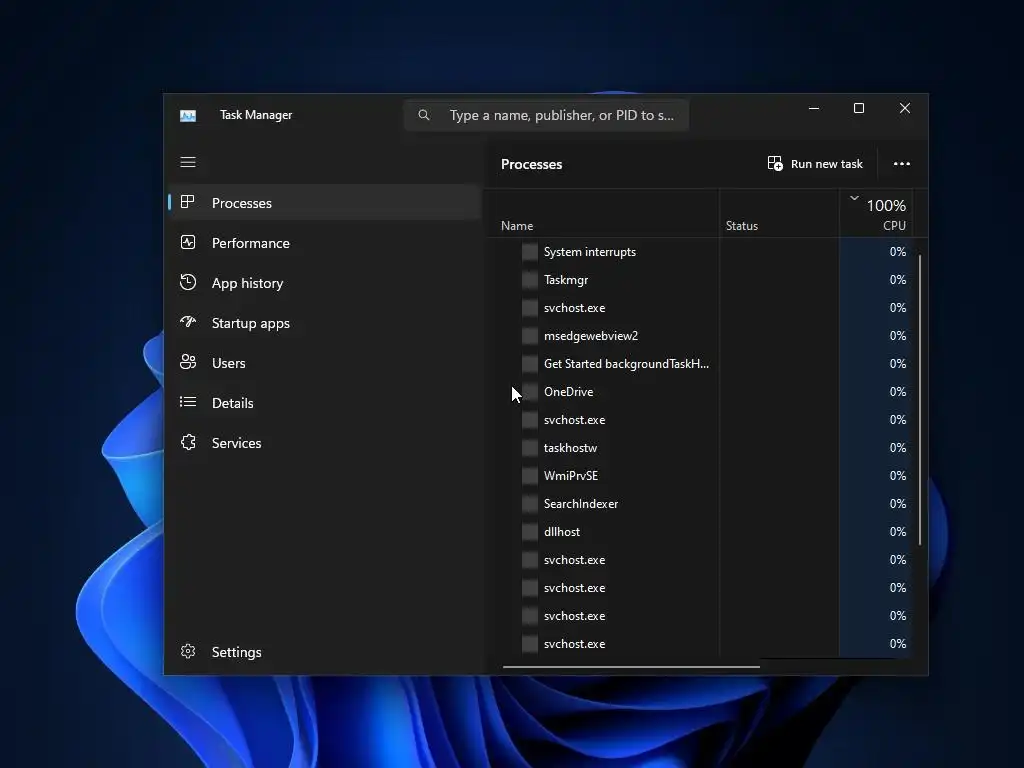Click the Services puzzle icon

pyautogui.click(x=188, y=442)
